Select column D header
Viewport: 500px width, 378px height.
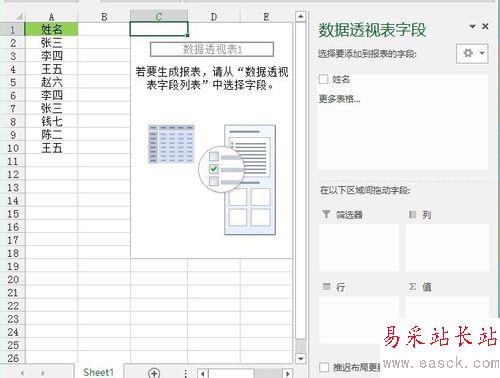214,17
